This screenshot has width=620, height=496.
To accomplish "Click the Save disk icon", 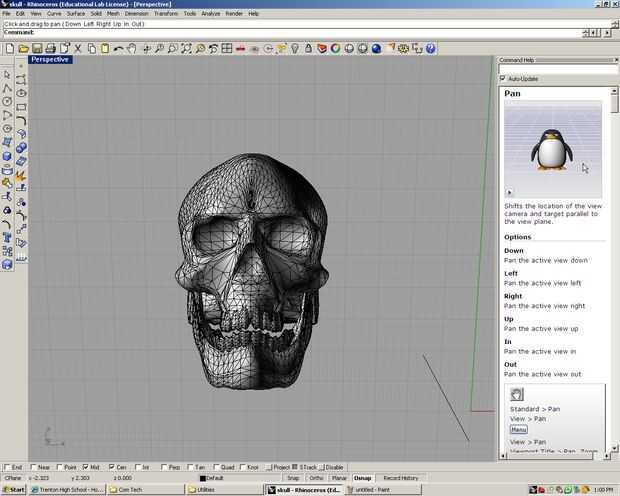I will 37,48.
